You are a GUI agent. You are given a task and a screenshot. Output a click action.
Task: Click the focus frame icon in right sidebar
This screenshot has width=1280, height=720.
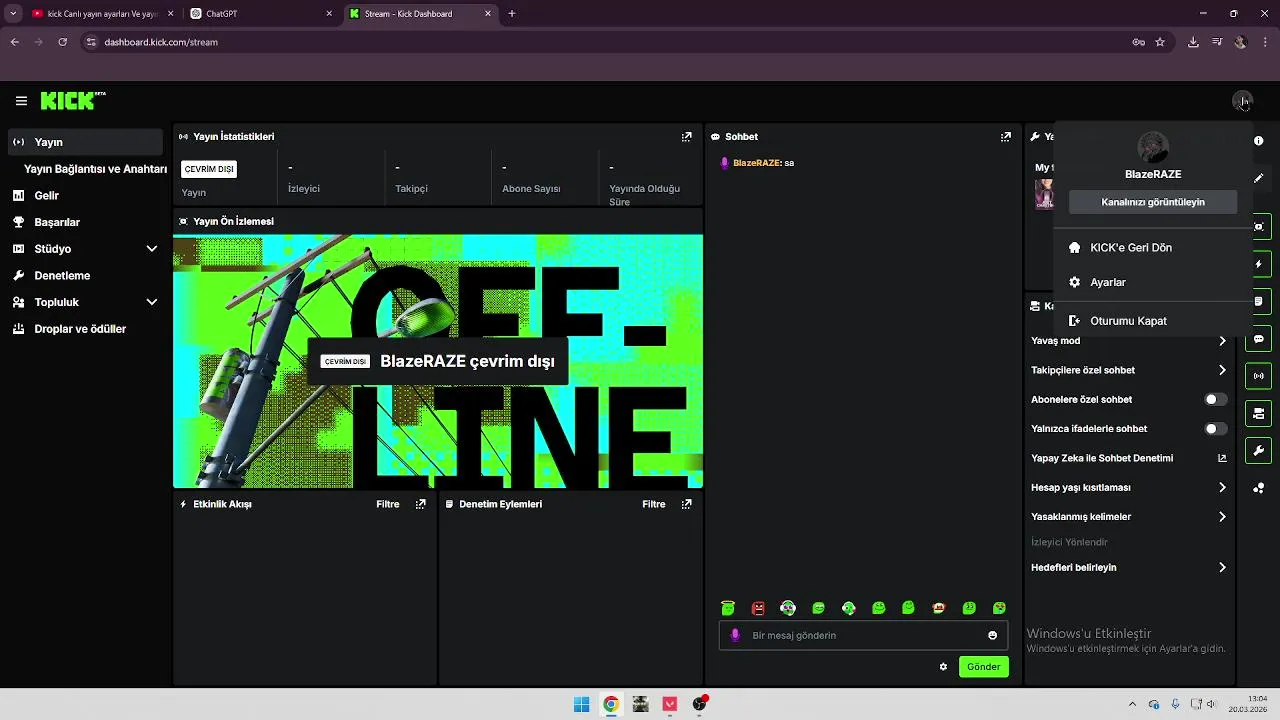coord(1259,227)
